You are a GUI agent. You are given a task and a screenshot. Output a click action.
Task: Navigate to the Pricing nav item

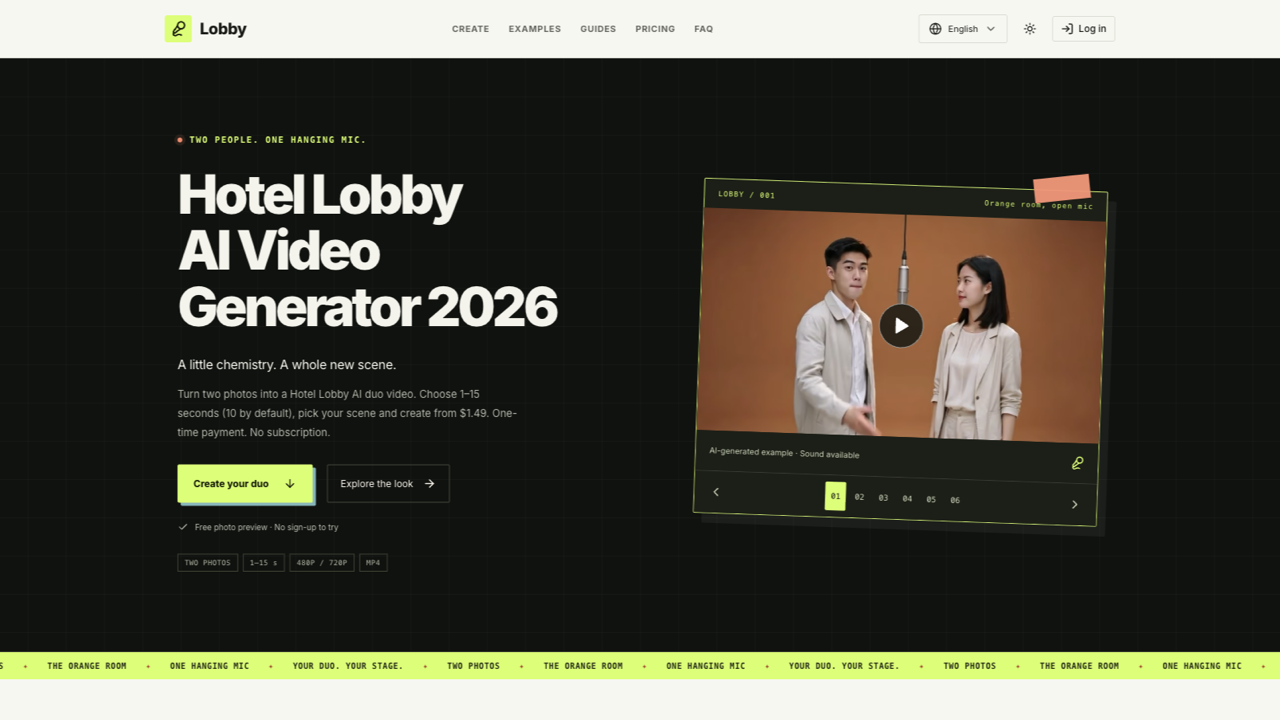[x=655, y=29]
